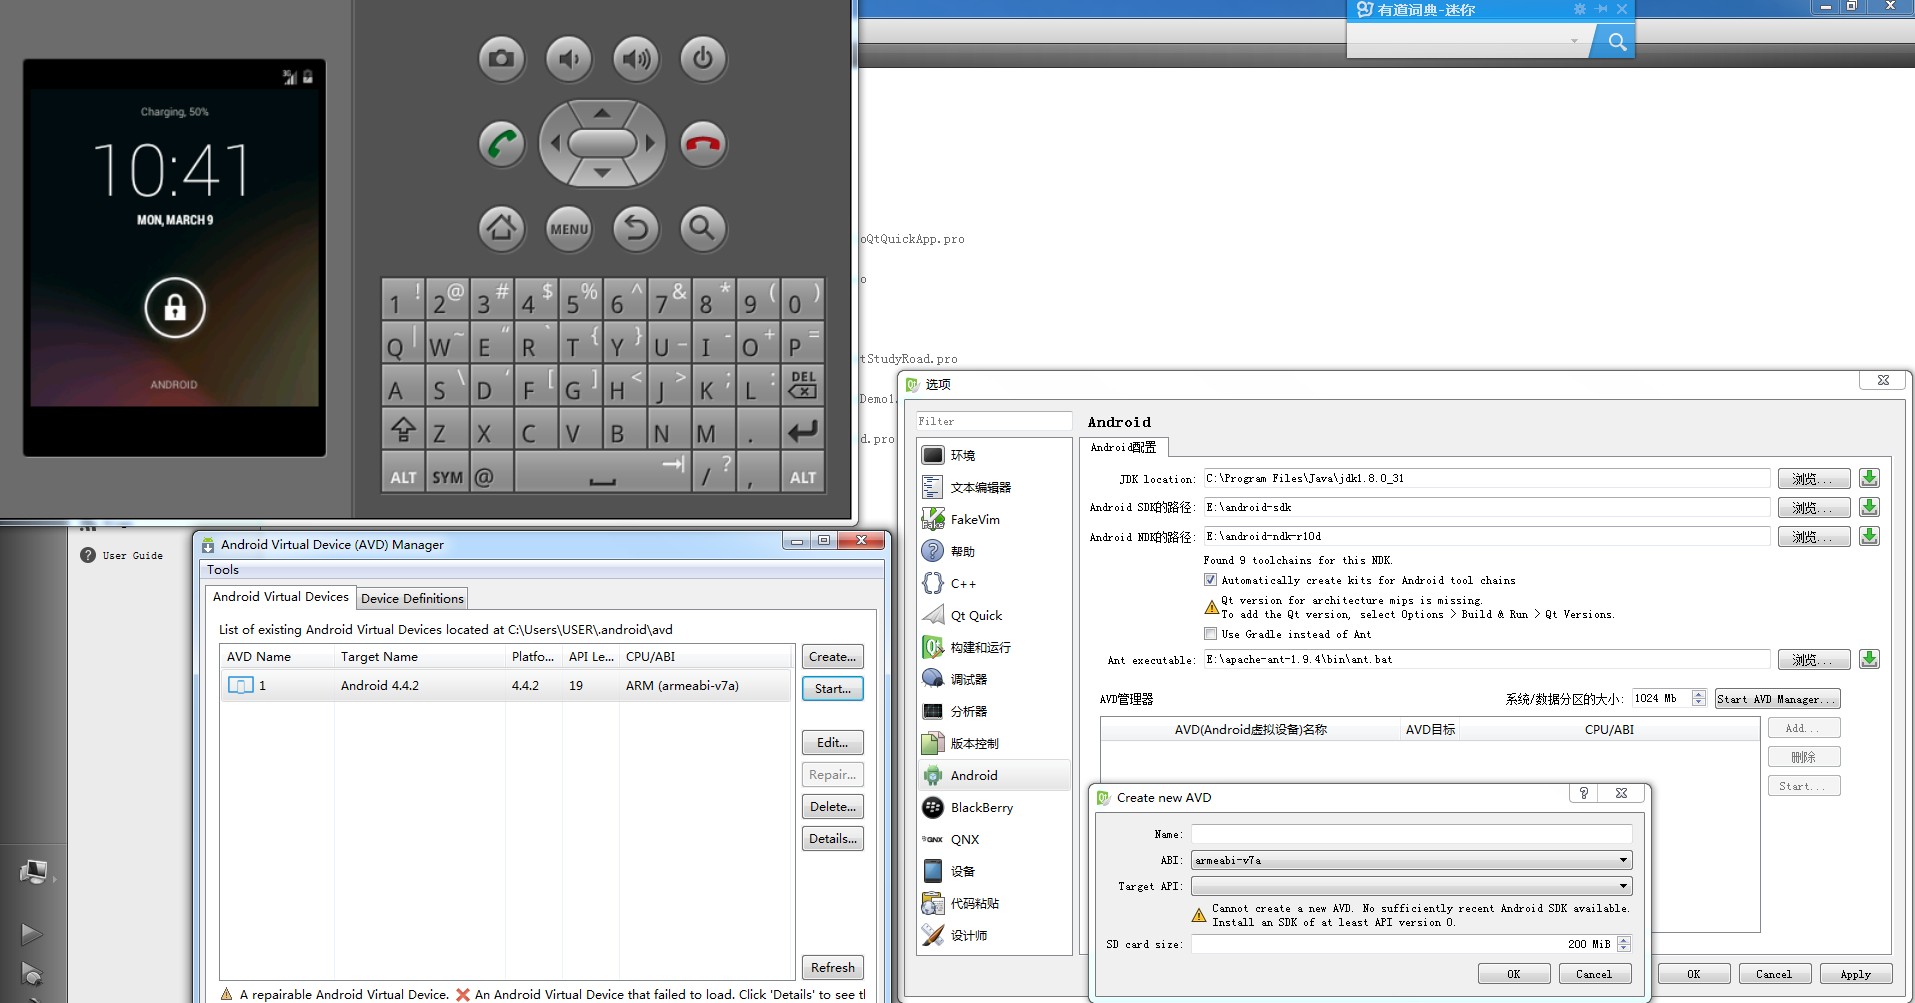Click the D-pad up arrow
This screenshot has height=1003, width=1915.
tap(602, 114)
